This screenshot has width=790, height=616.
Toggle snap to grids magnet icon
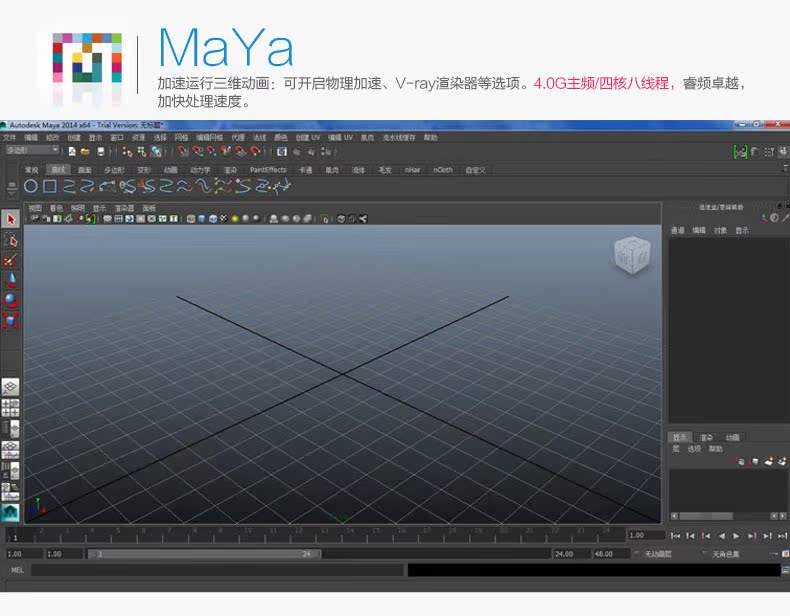click(x=183, y=151)
